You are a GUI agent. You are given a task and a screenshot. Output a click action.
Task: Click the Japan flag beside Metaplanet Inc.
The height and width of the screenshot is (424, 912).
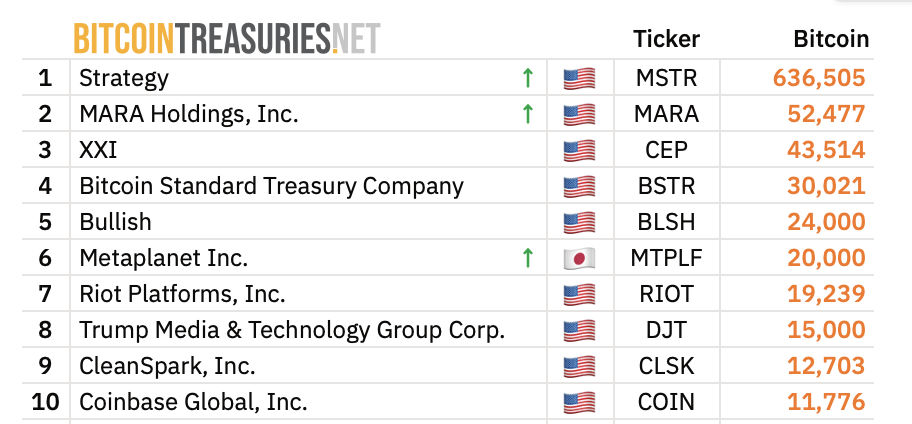tap(579, 258)
